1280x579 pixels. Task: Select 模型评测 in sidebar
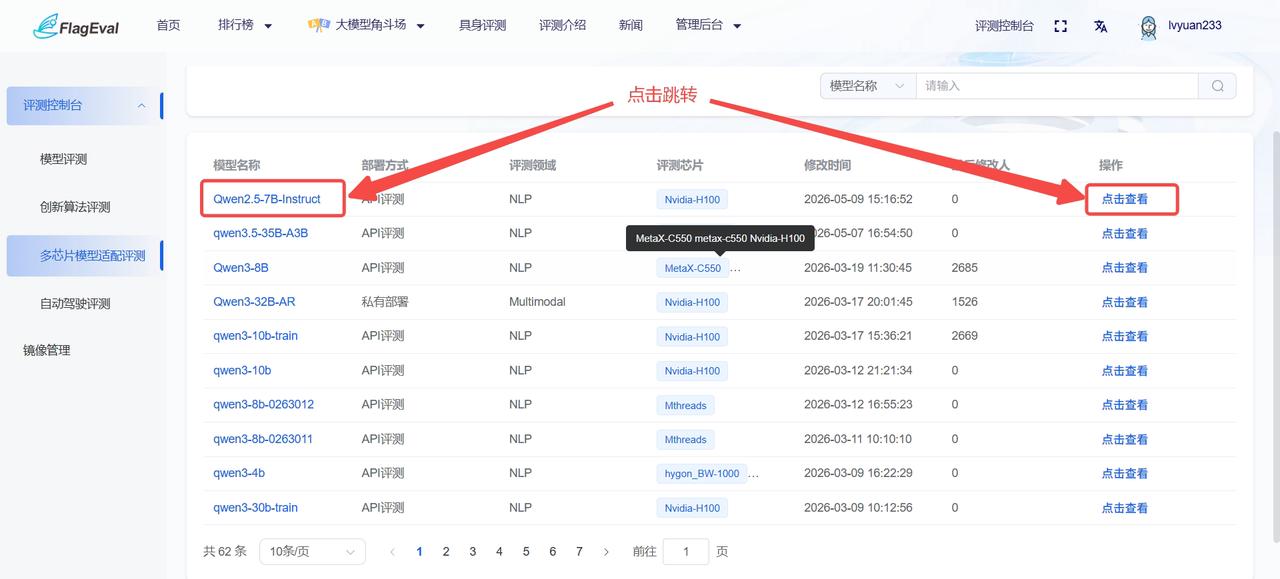pyautogui.click(x=63, y=159)
